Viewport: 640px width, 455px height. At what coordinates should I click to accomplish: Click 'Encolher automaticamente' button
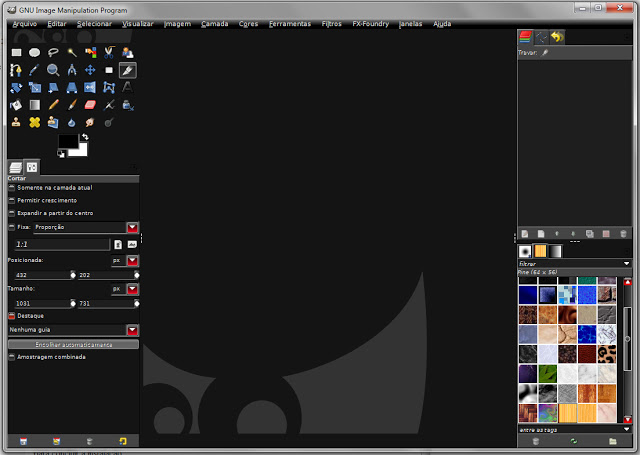coord(73,344)
